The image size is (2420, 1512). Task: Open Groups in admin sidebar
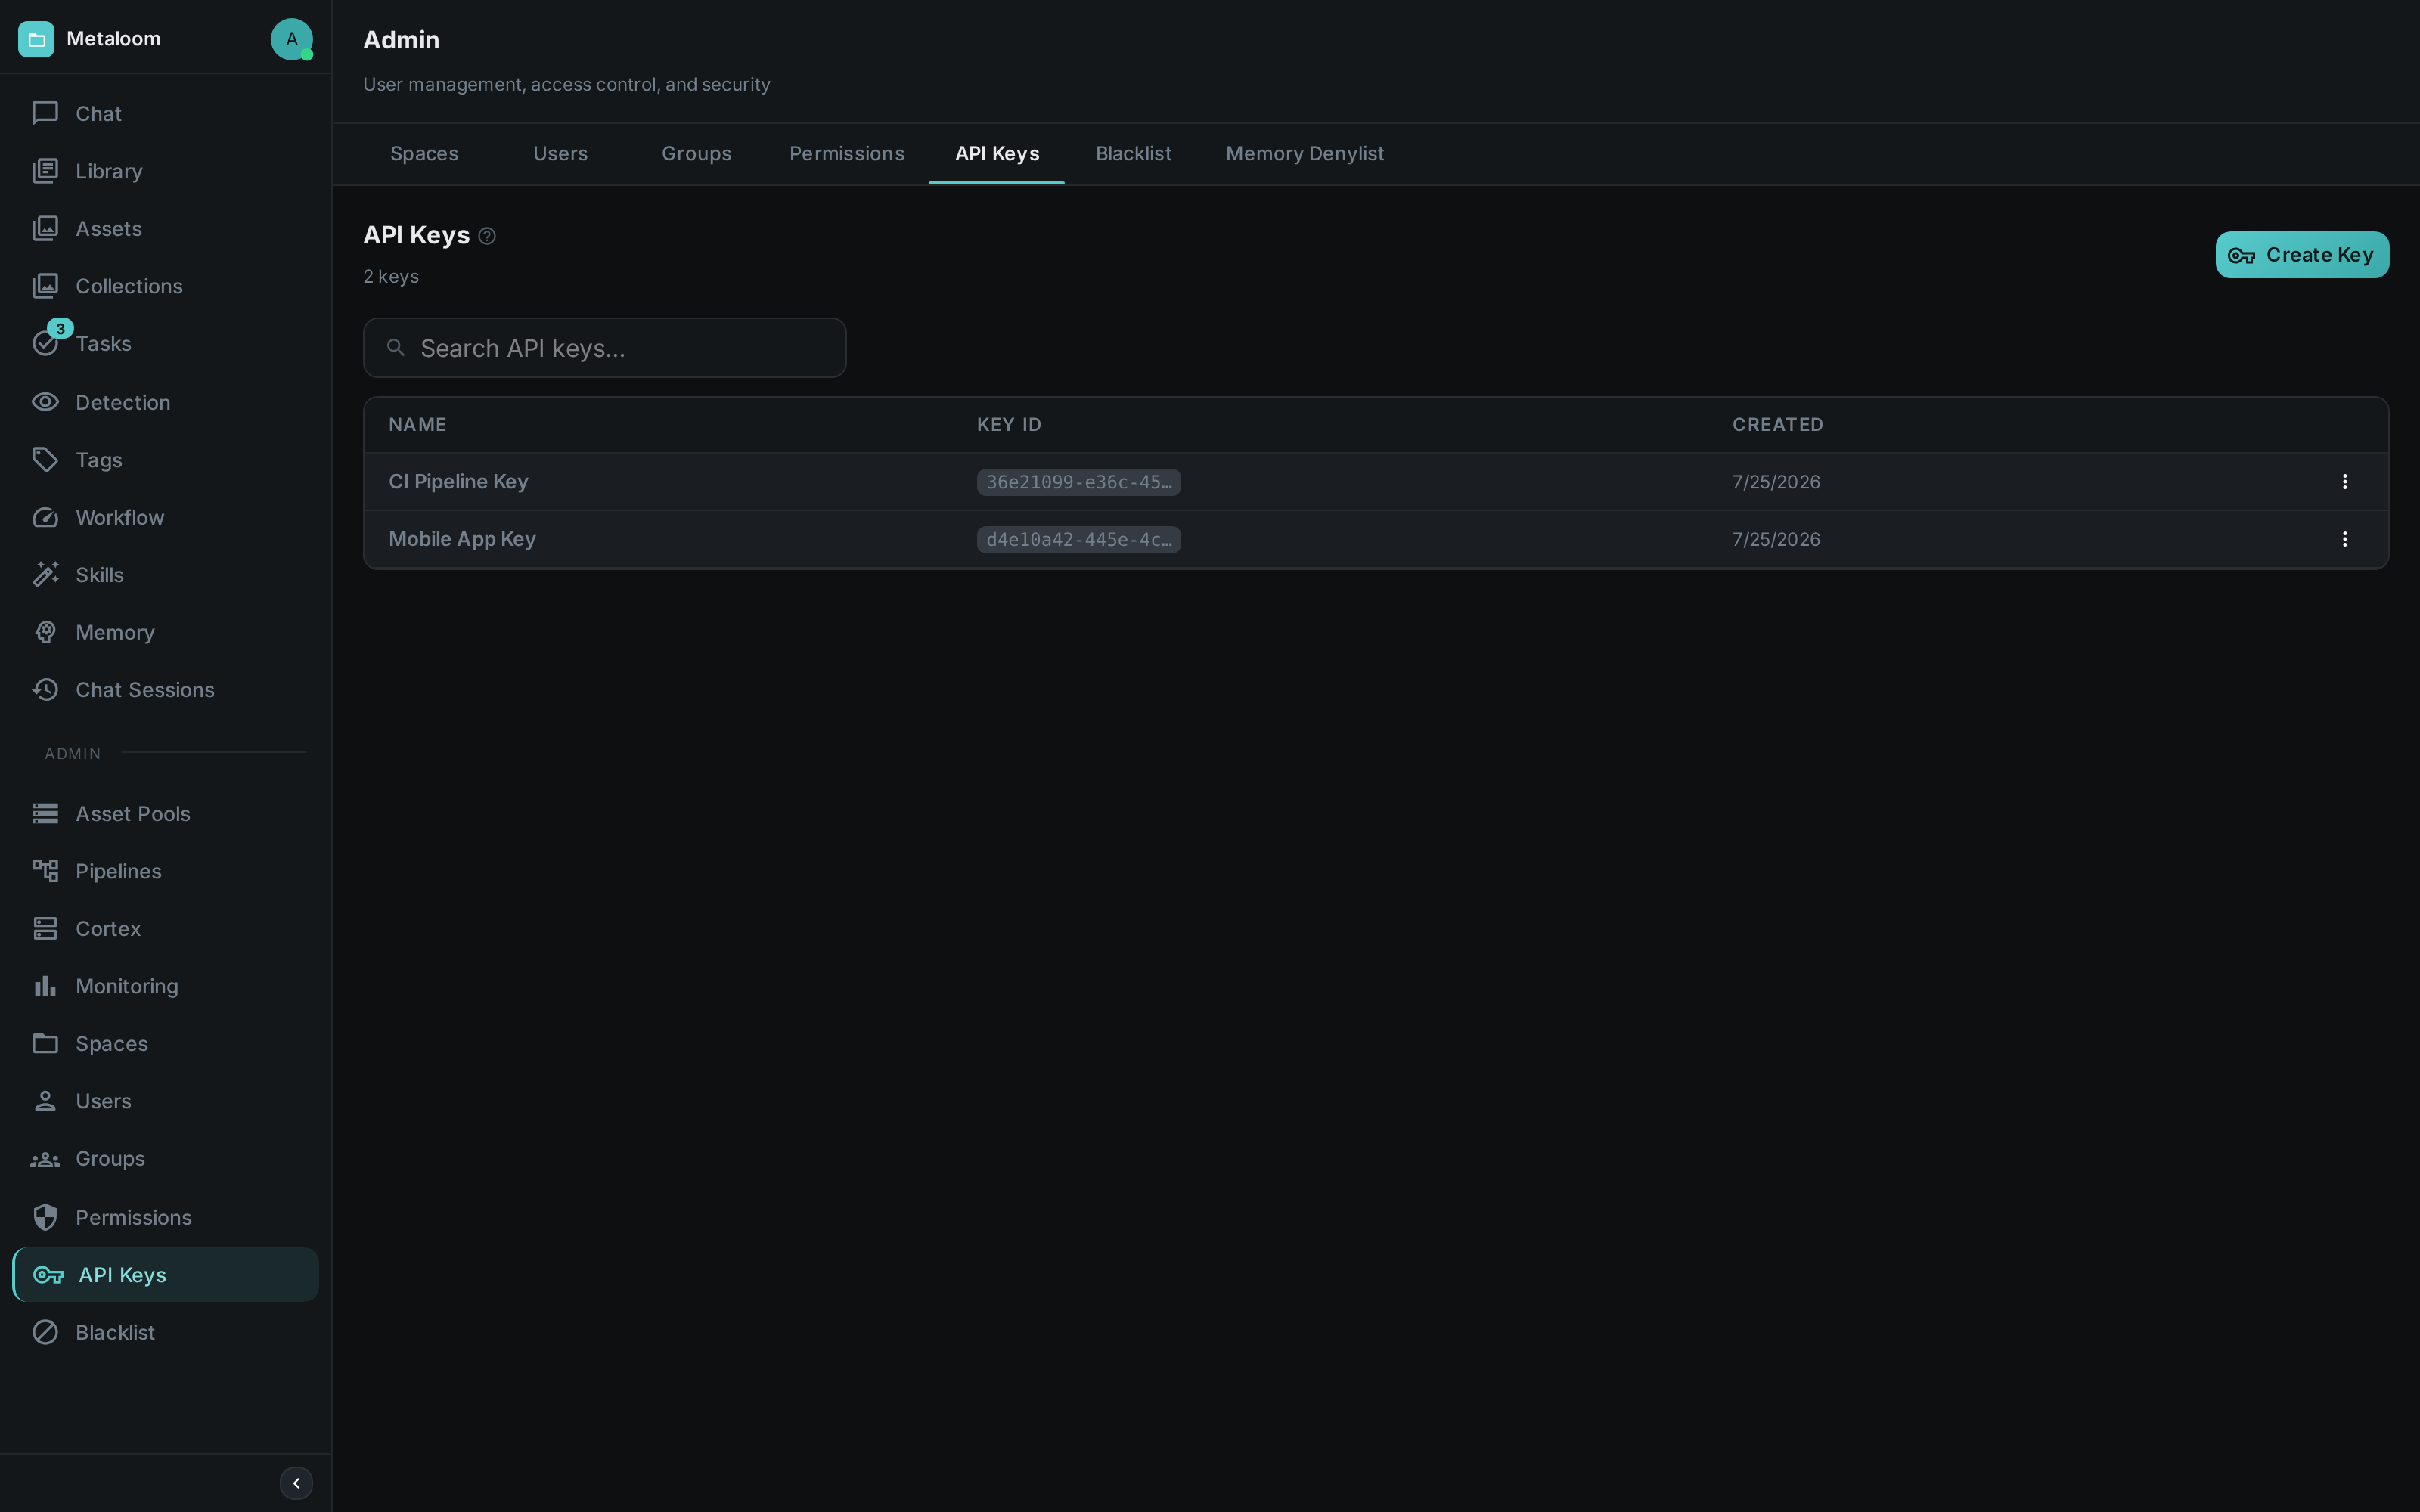click(x=165, y=1159)
